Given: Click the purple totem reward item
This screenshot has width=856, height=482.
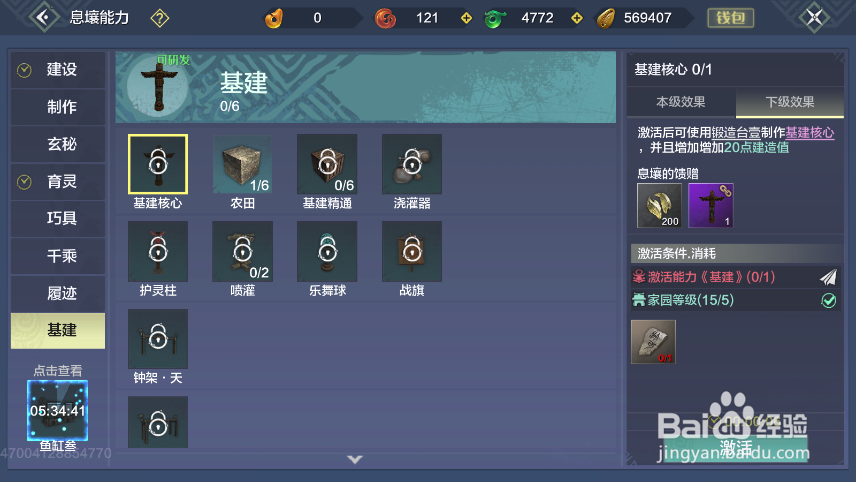Looking at the screenshot, I should click(711, 205).
